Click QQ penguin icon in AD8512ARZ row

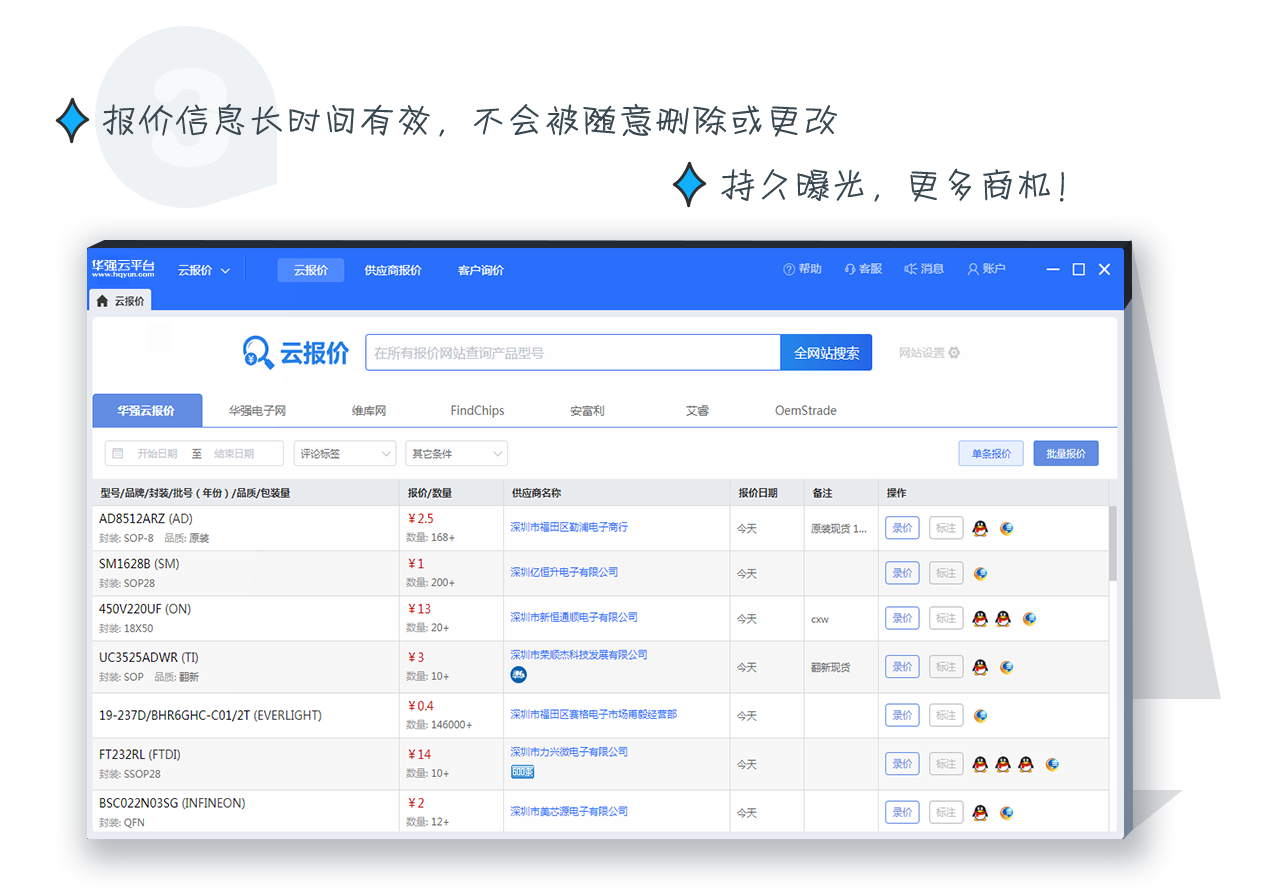coord(980,528)
